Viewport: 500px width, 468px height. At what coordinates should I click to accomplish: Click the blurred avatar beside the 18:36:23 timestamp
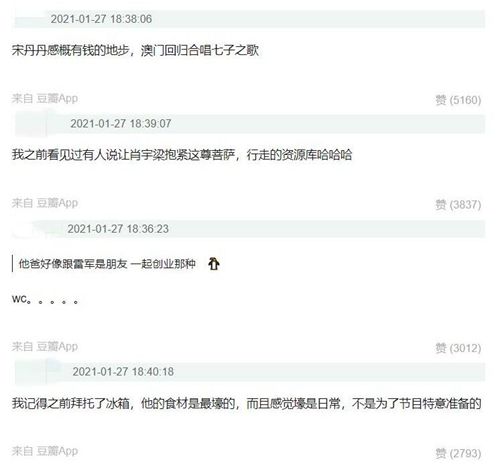(x=30, y=229)
